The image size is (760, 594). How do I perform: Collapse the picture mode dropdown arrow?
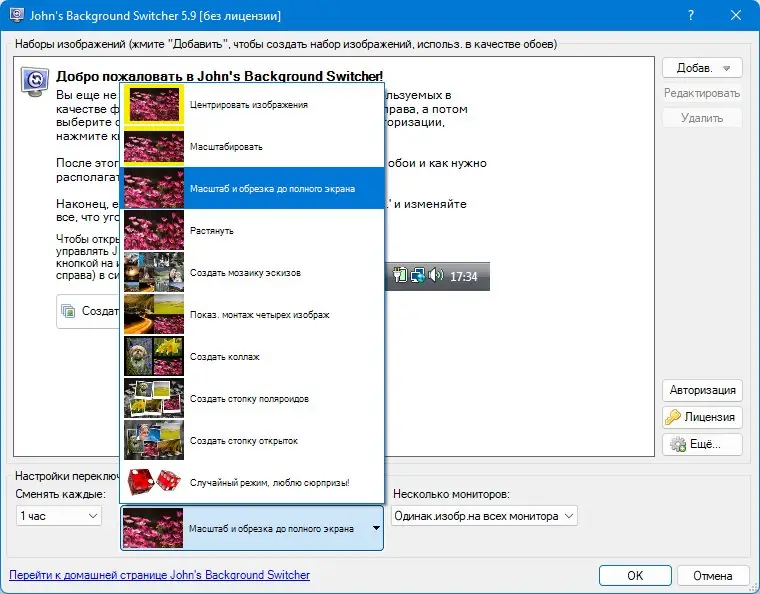(376, 528)
